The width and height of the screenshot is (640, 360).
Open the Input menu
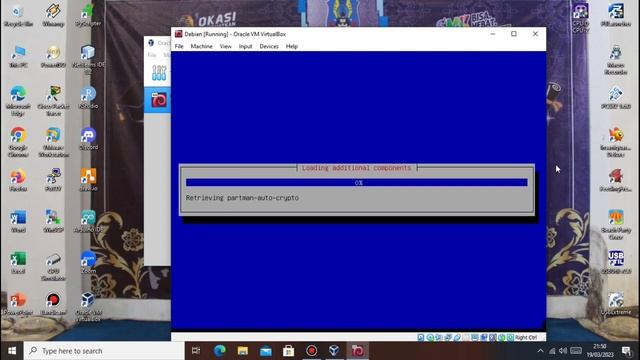tap(245, 47)
